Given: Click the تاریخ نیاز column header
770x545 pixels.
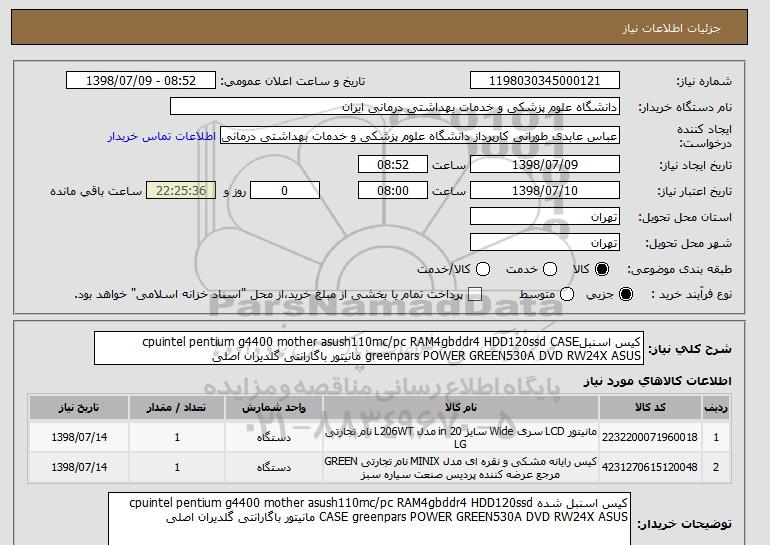Looking at the screenshot, I should click(79, 408).
